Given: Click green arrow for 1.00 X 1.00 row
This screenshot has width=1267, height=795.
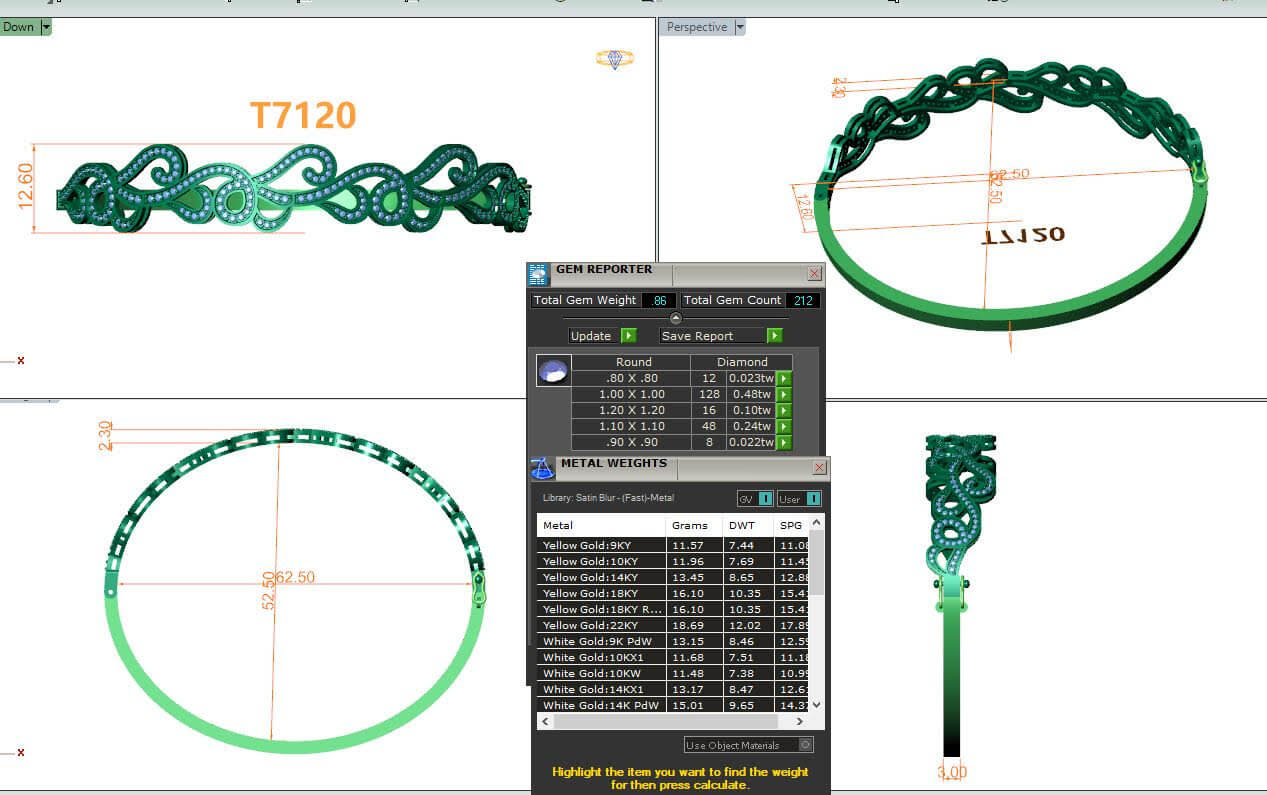Looking at the screenshot, I should 784,394.
